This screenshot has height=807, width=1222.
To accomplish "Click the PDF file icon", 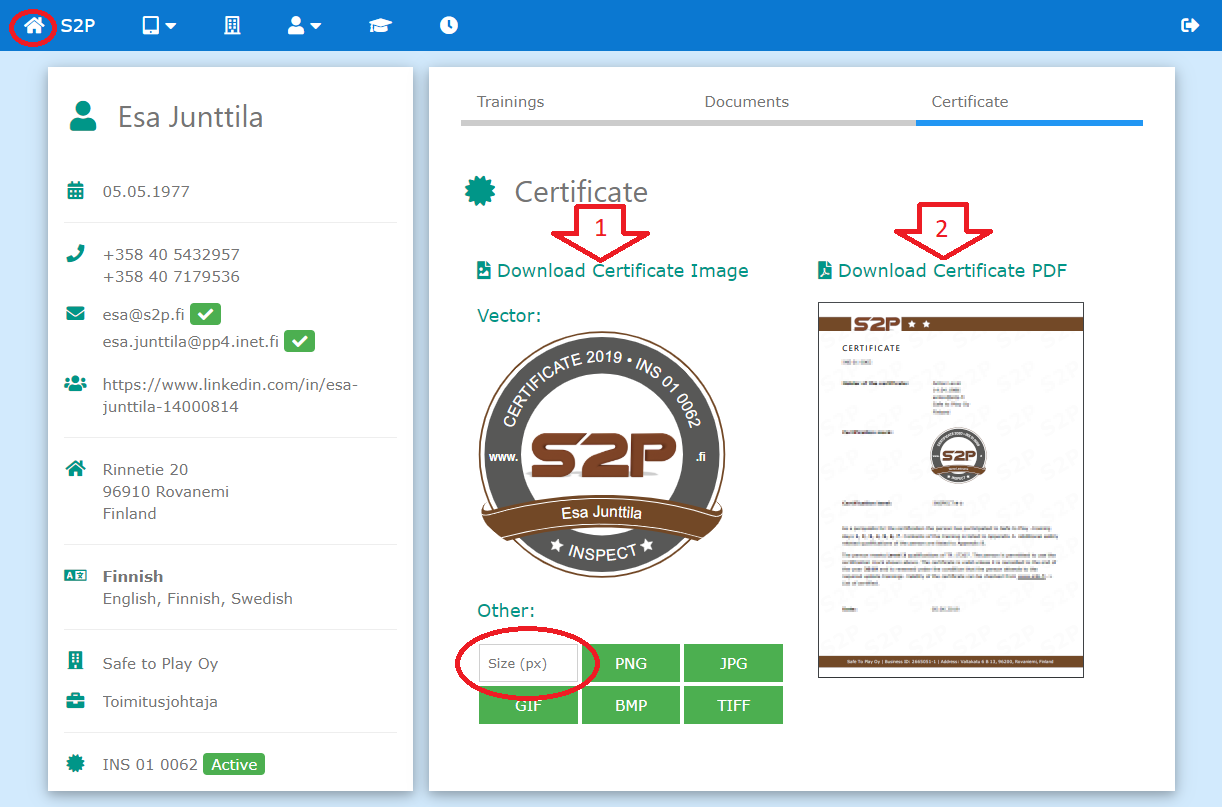I will point(825,270).
